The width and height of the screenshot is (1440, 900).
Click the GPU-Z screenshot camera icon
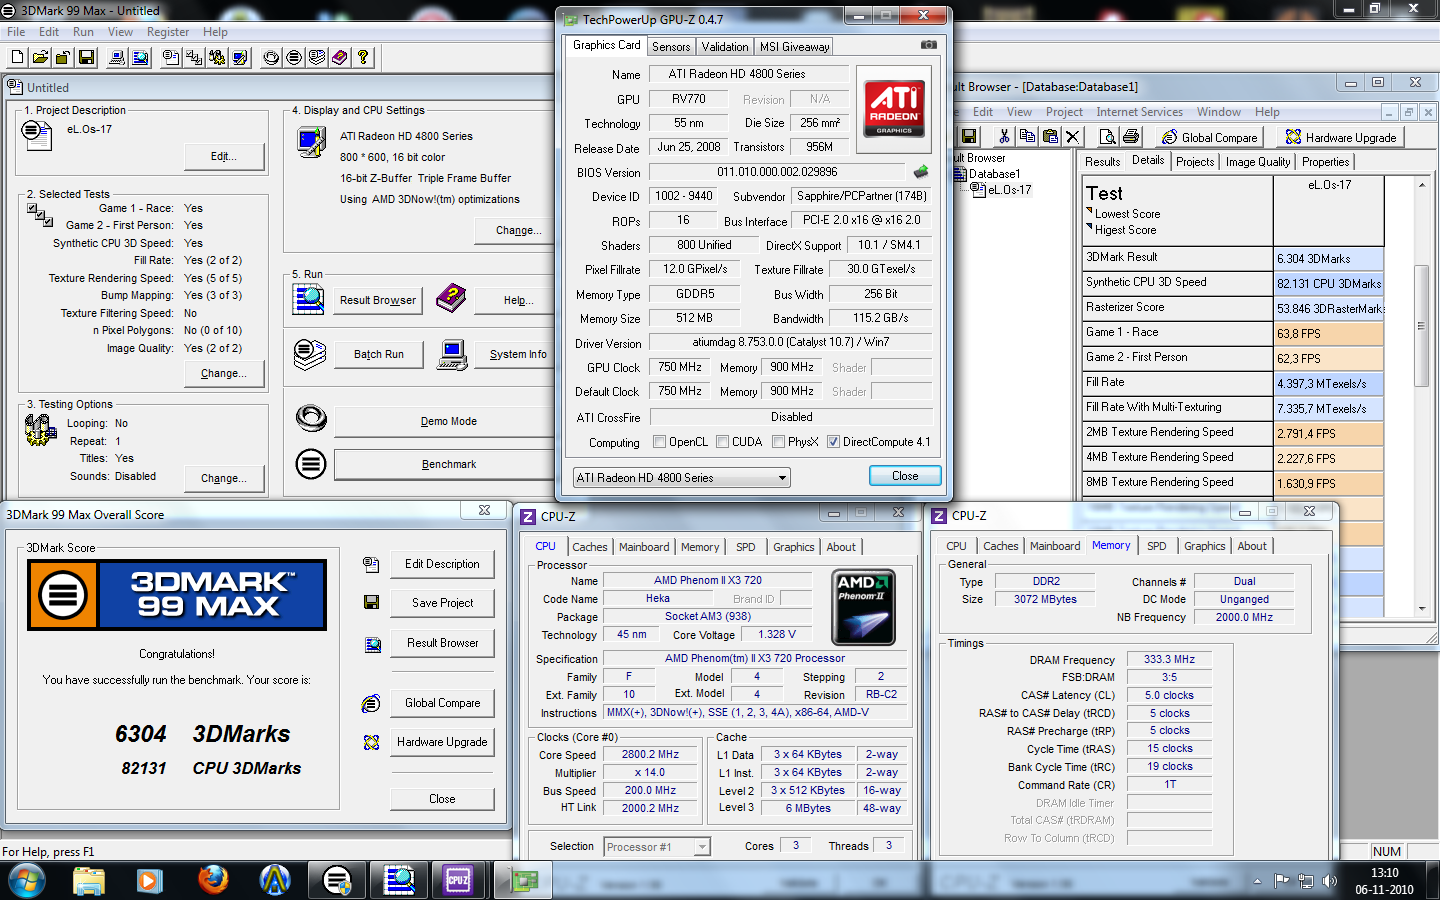pos(928,45)
